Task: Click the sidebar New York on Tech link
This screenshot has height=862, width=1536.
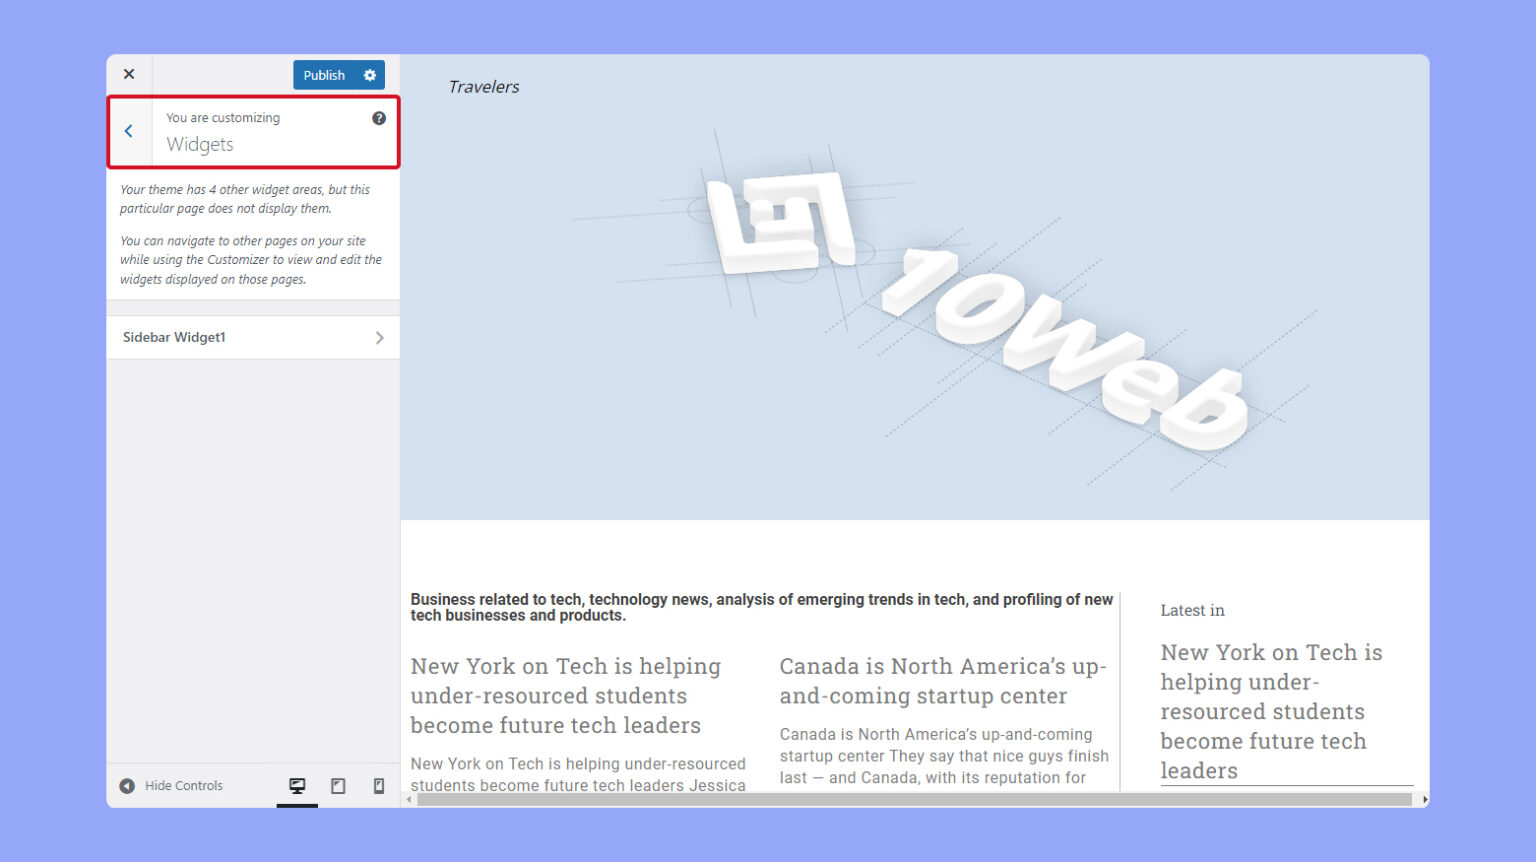Action: coord(1271,711)
